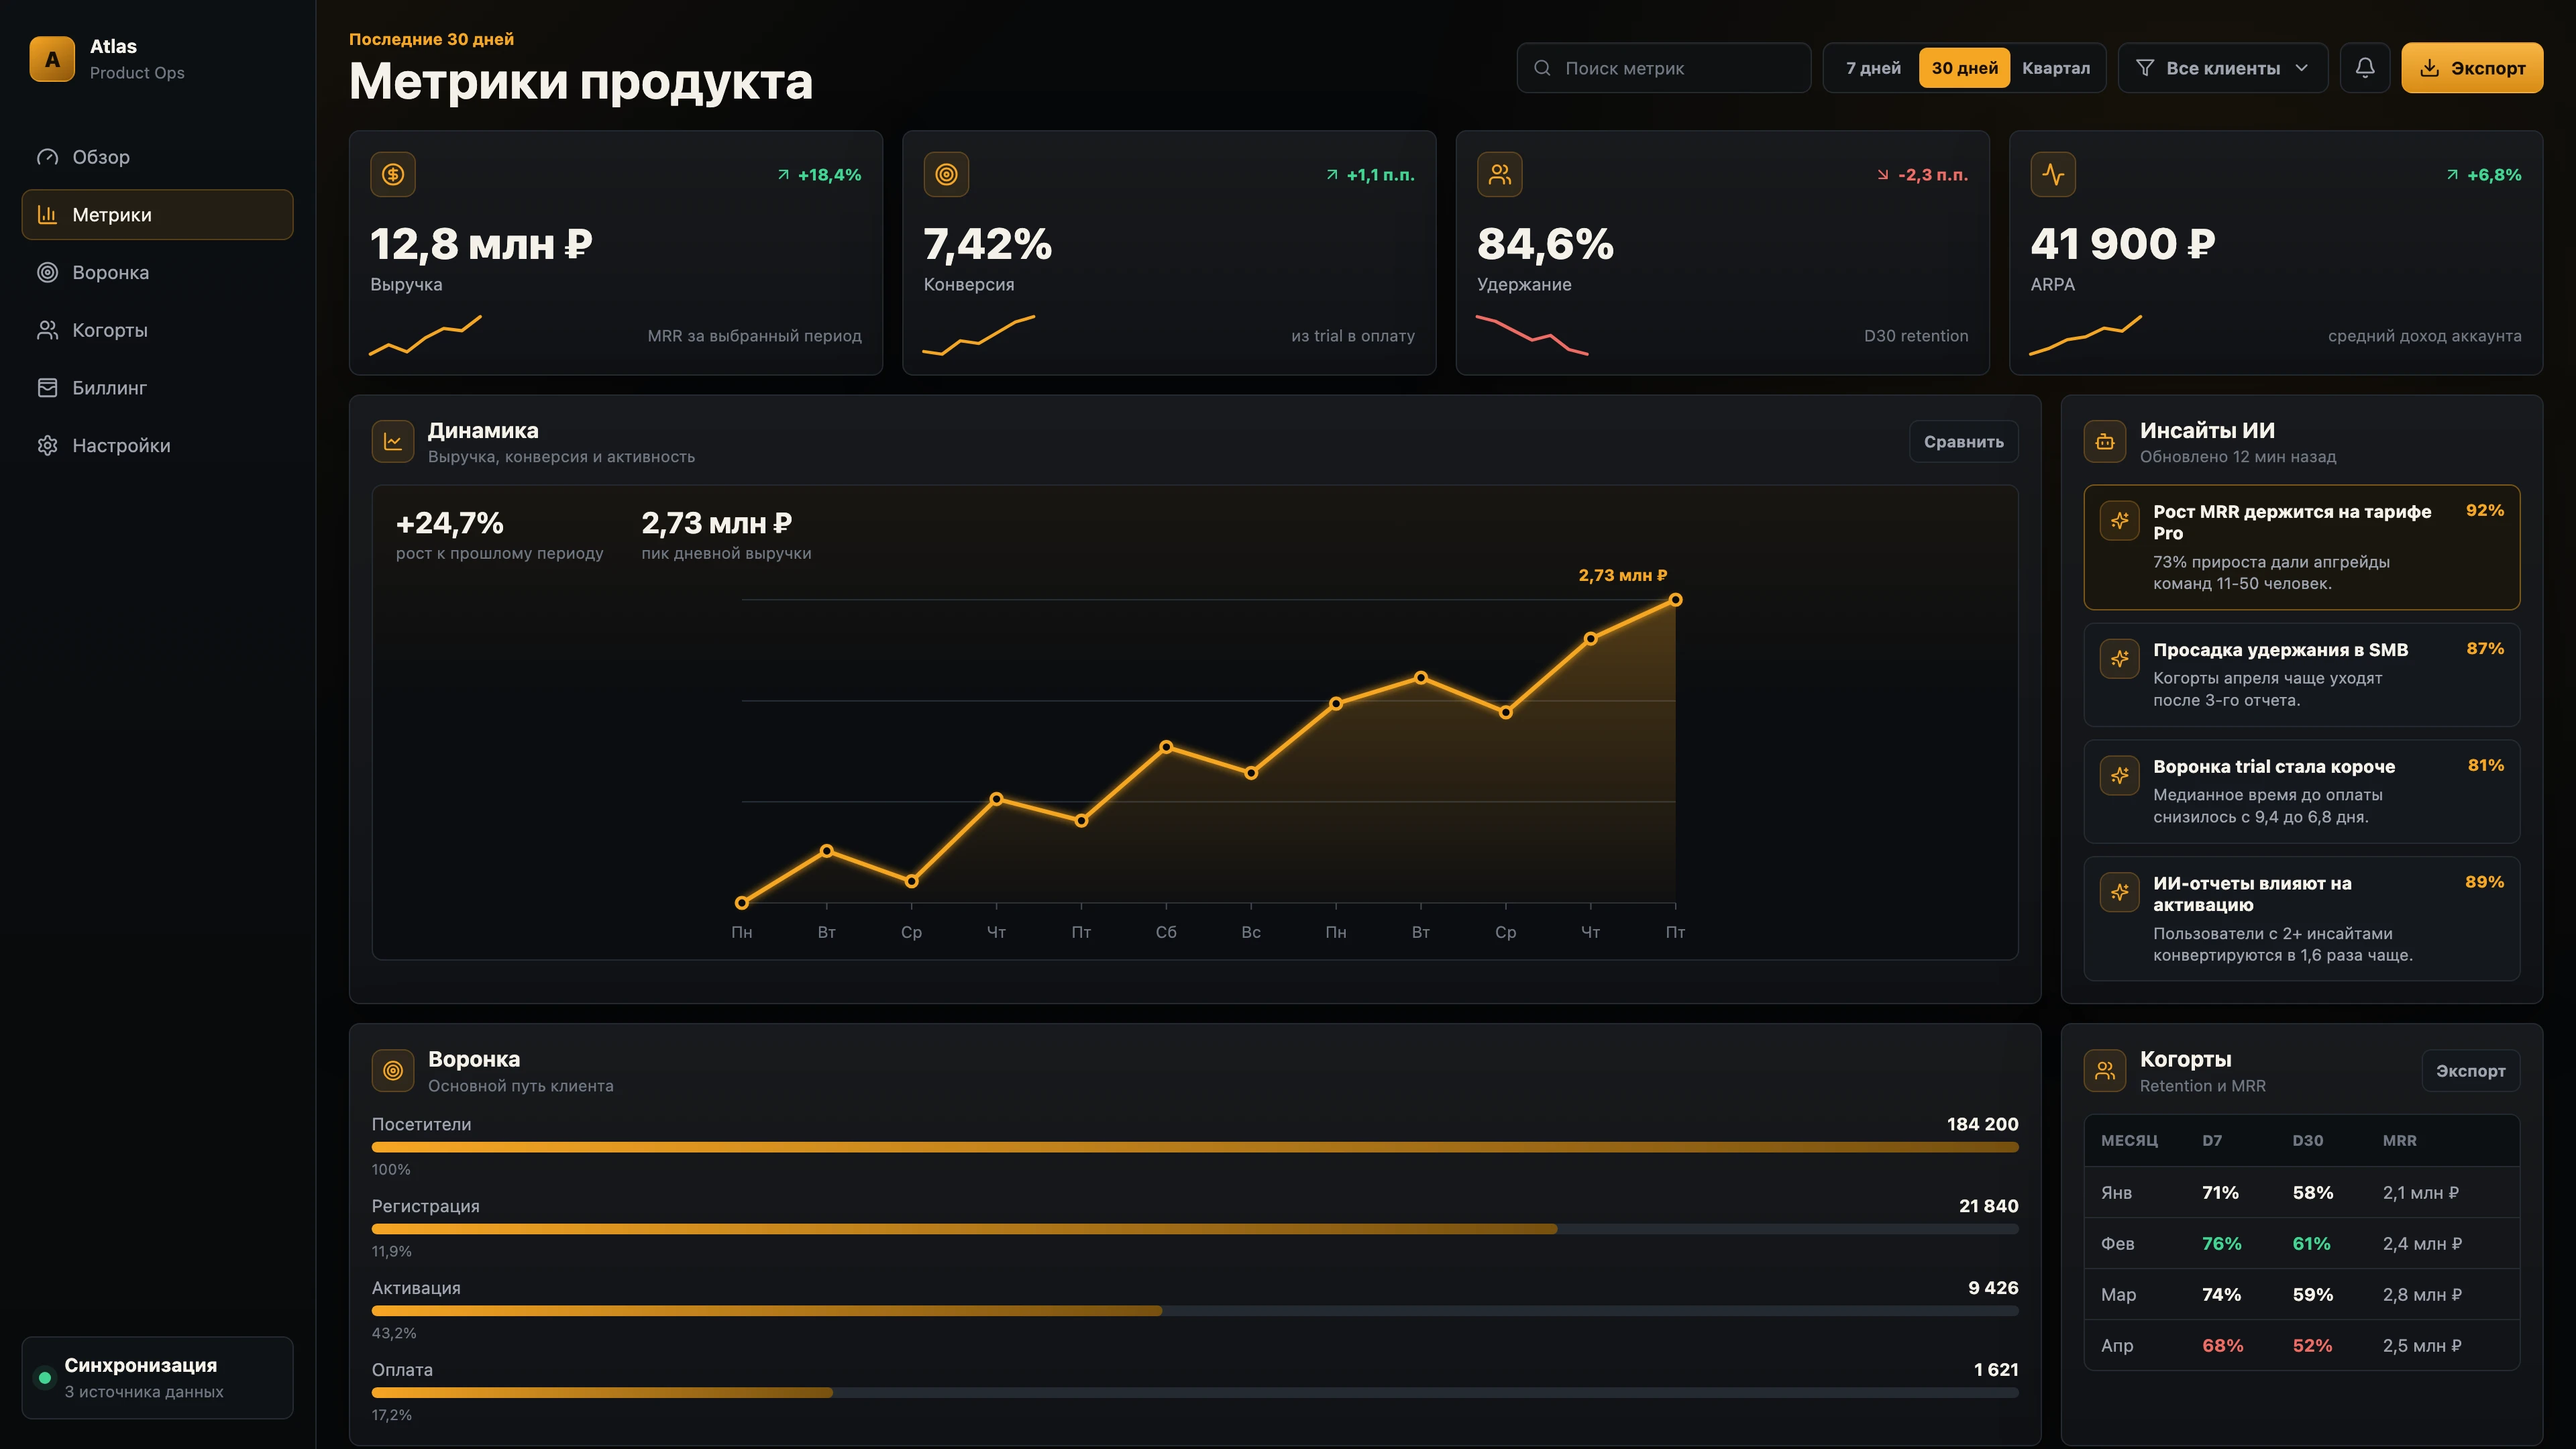Click sparkle icon of ИИ-отчеты insight

coord(2119,892)
